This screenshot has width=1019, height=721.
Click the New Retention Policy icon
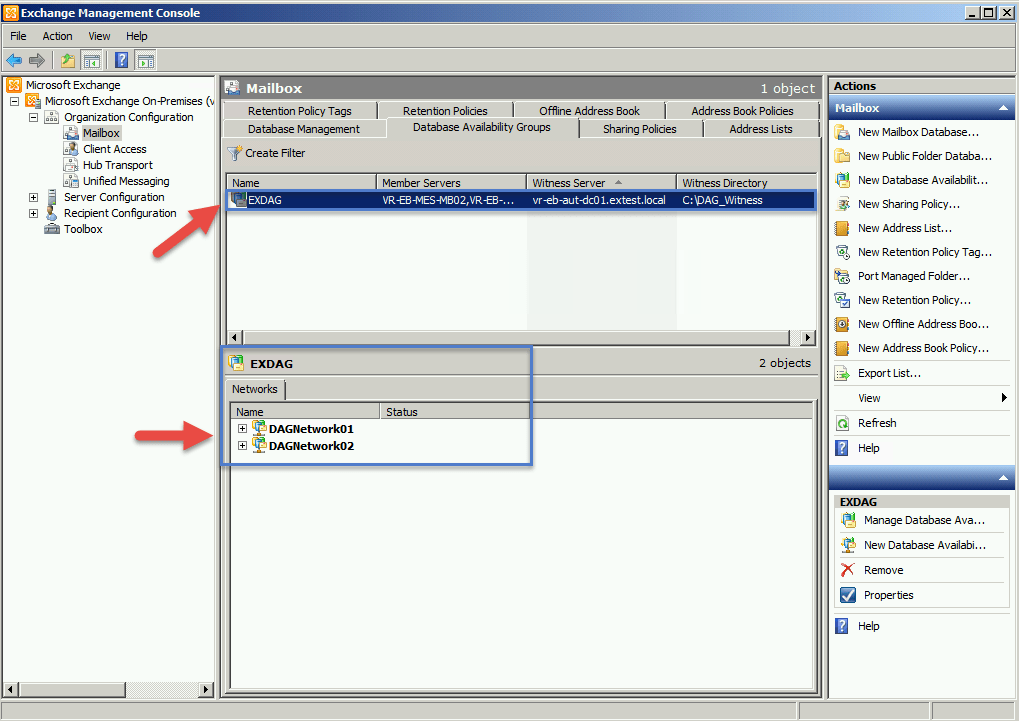point(842,300)
